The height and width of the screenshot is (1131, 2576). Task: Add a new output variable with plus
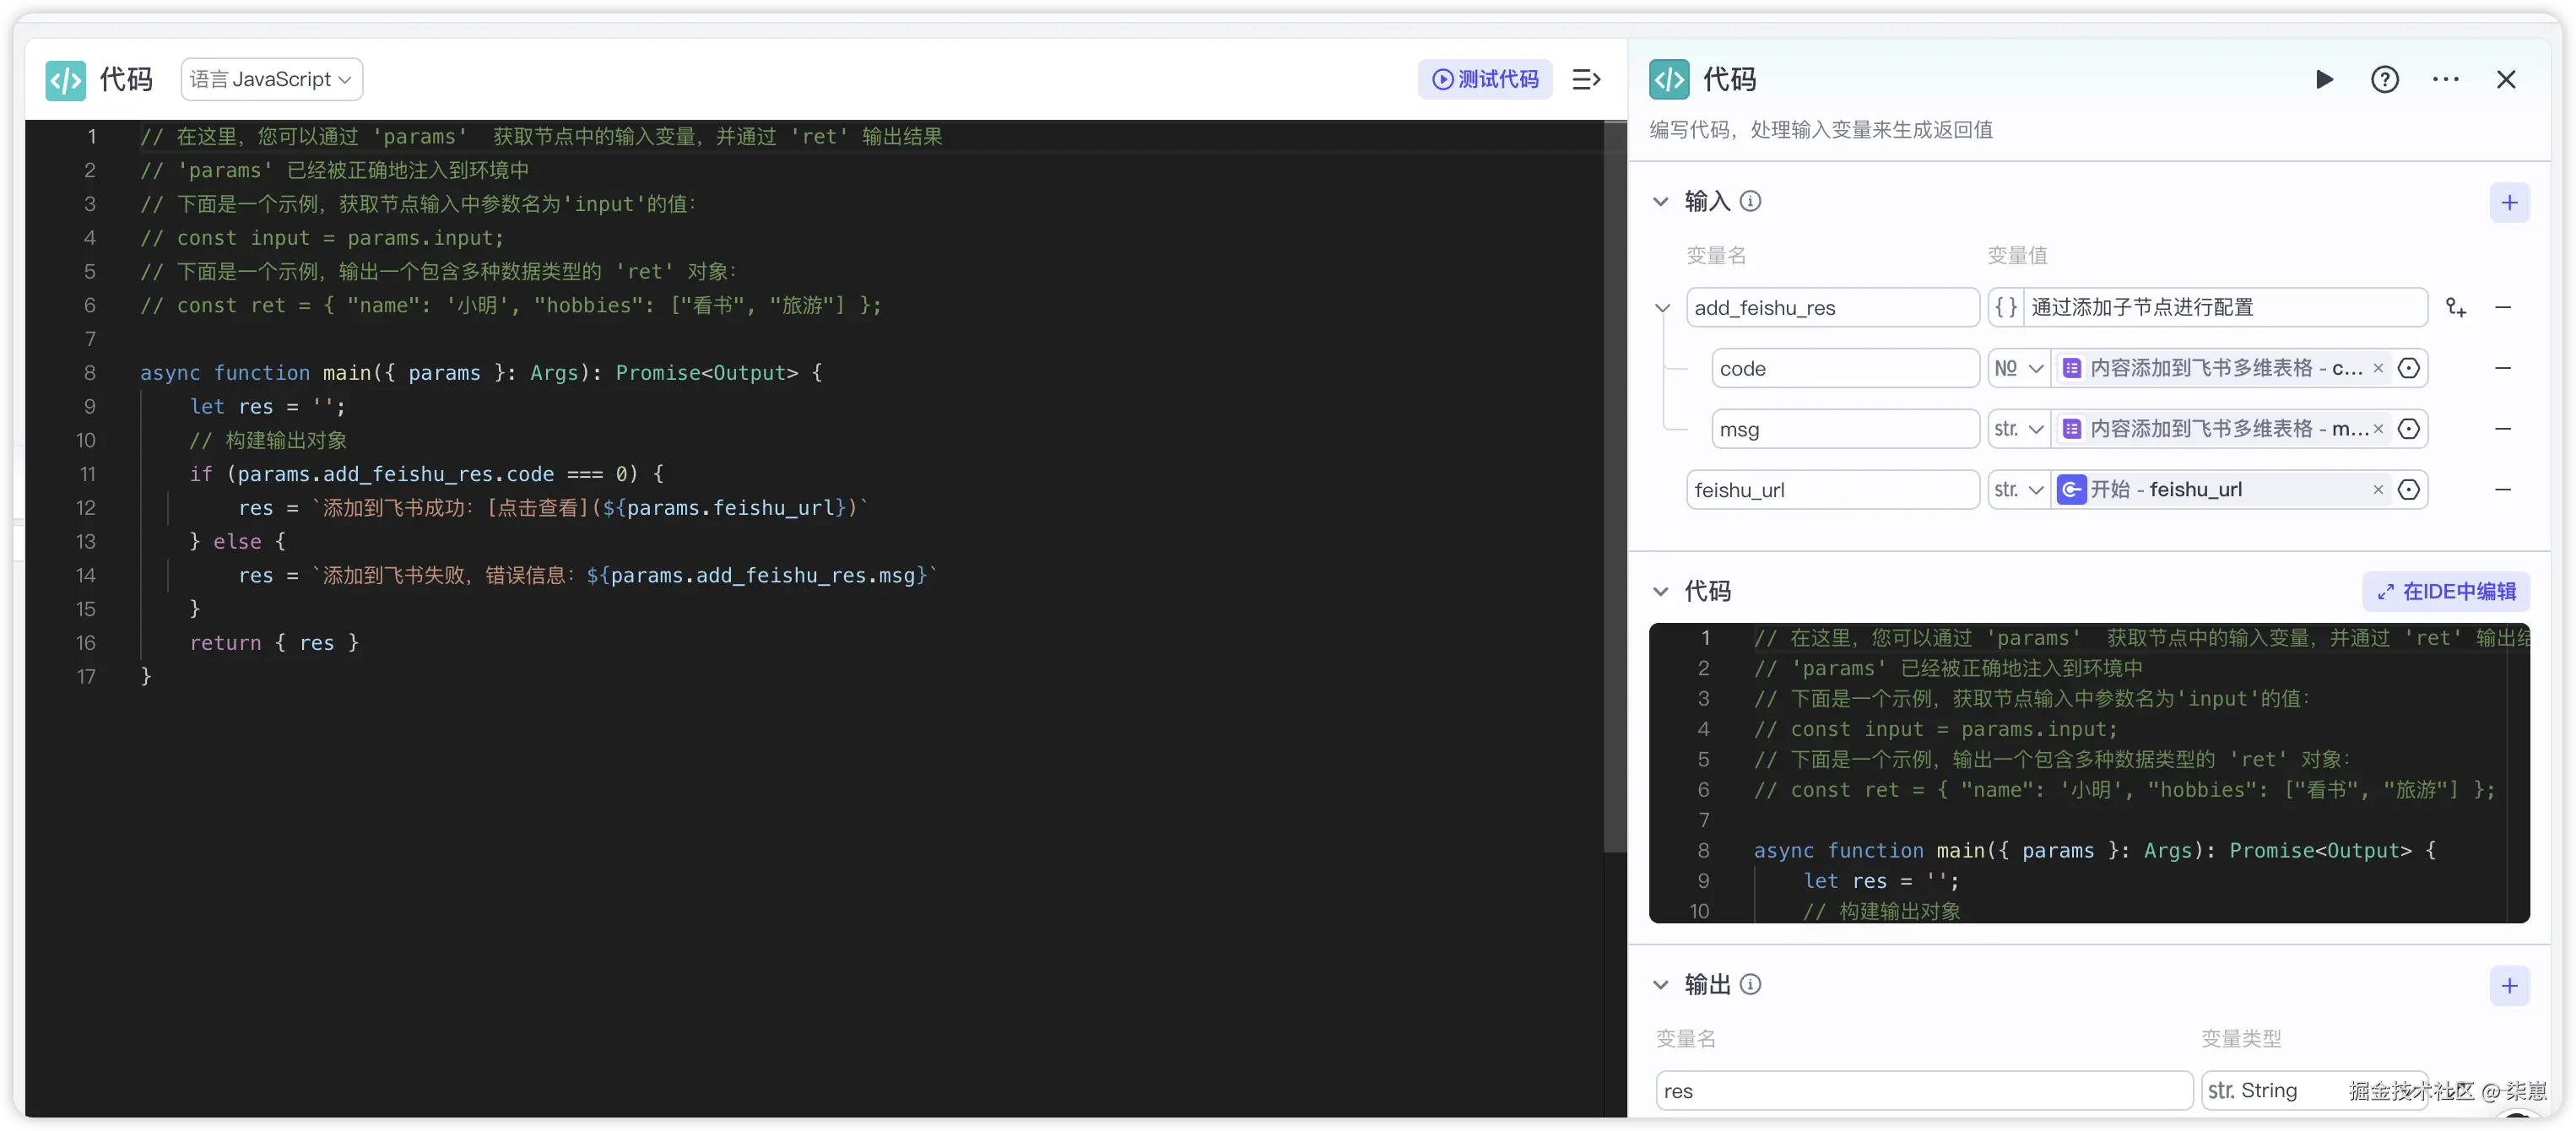tap(2509, 986)
